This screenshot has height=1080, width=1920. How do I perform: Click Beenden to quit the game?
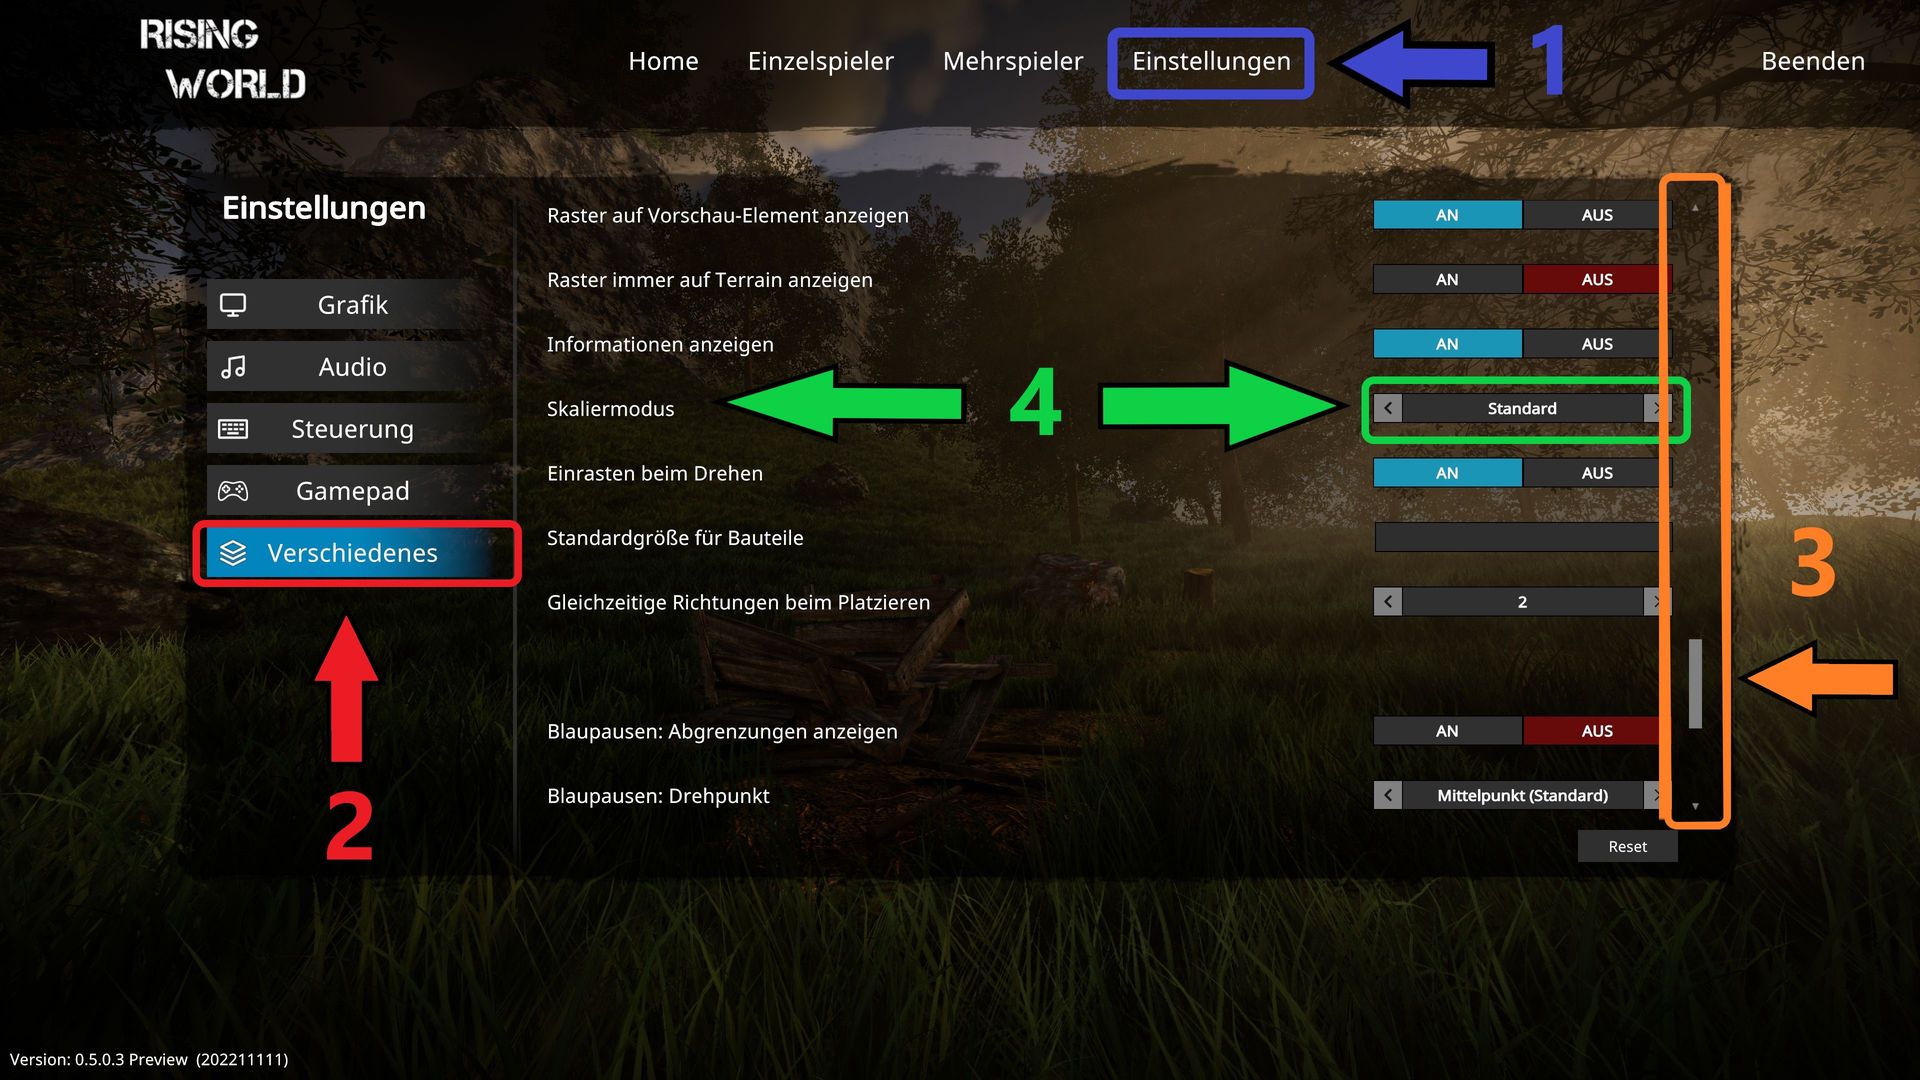[x=1813, y=61]
